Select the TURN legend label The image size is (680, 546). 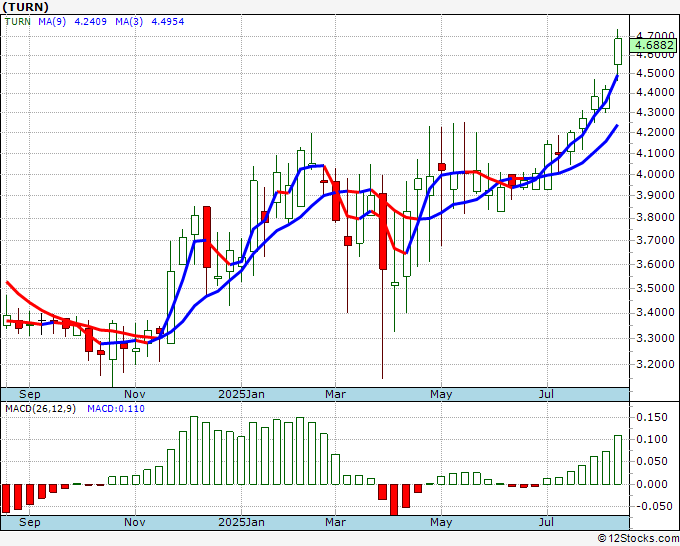(18, 21)
